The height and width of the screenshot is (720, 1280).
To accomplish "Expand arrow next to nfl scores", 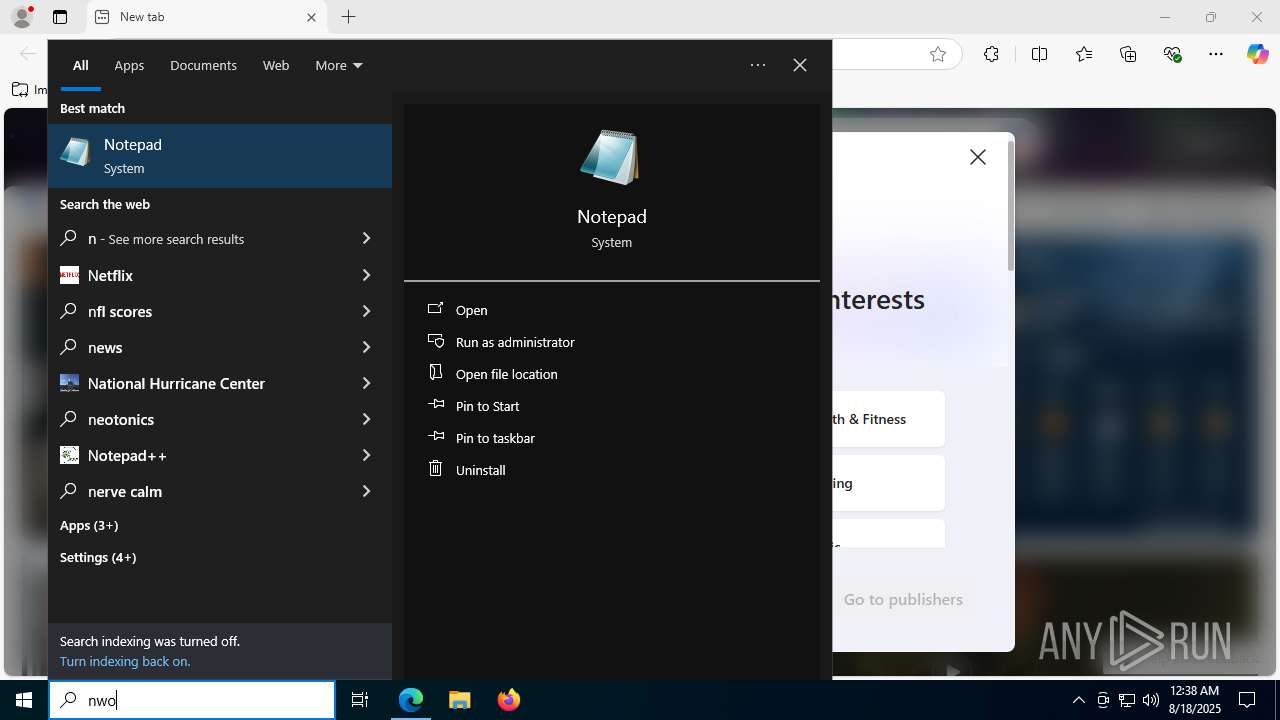I will click(x=366, y=311).
